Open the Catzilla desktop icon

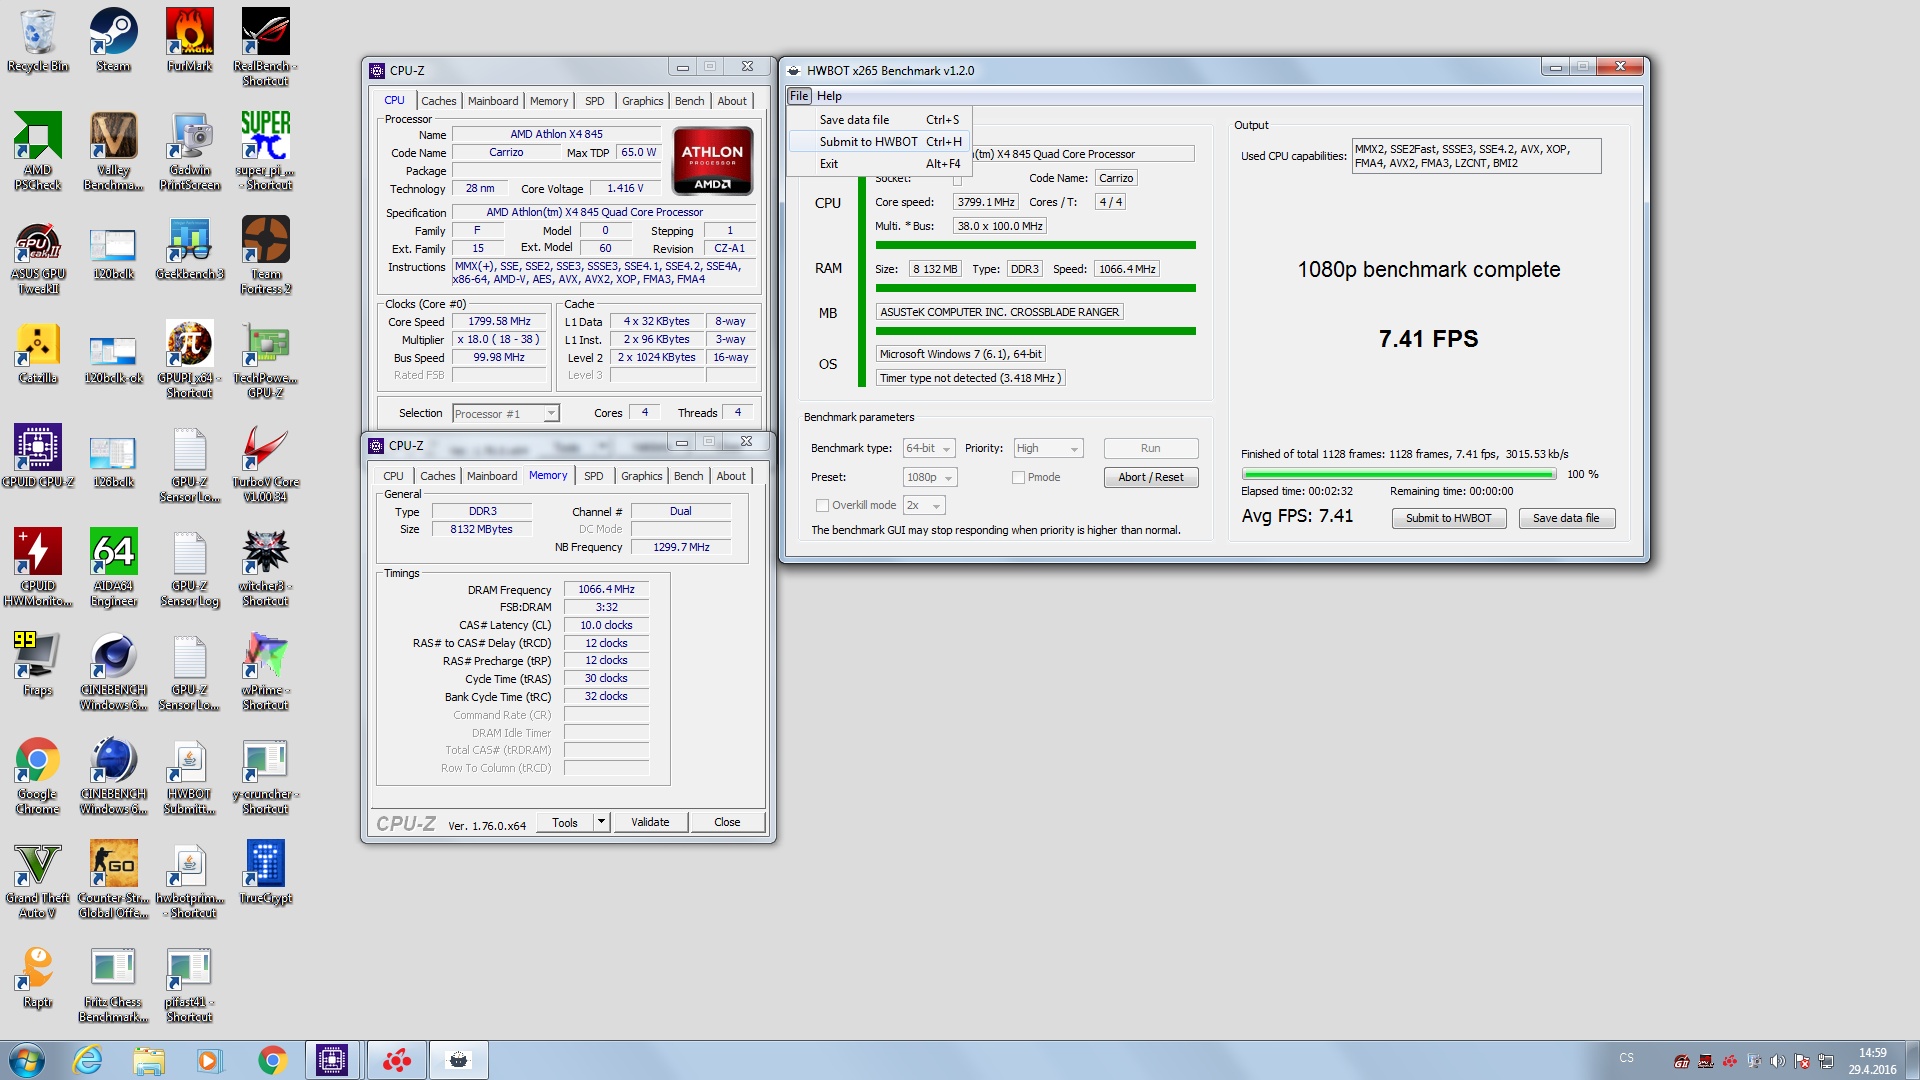[x=38, y=352]
